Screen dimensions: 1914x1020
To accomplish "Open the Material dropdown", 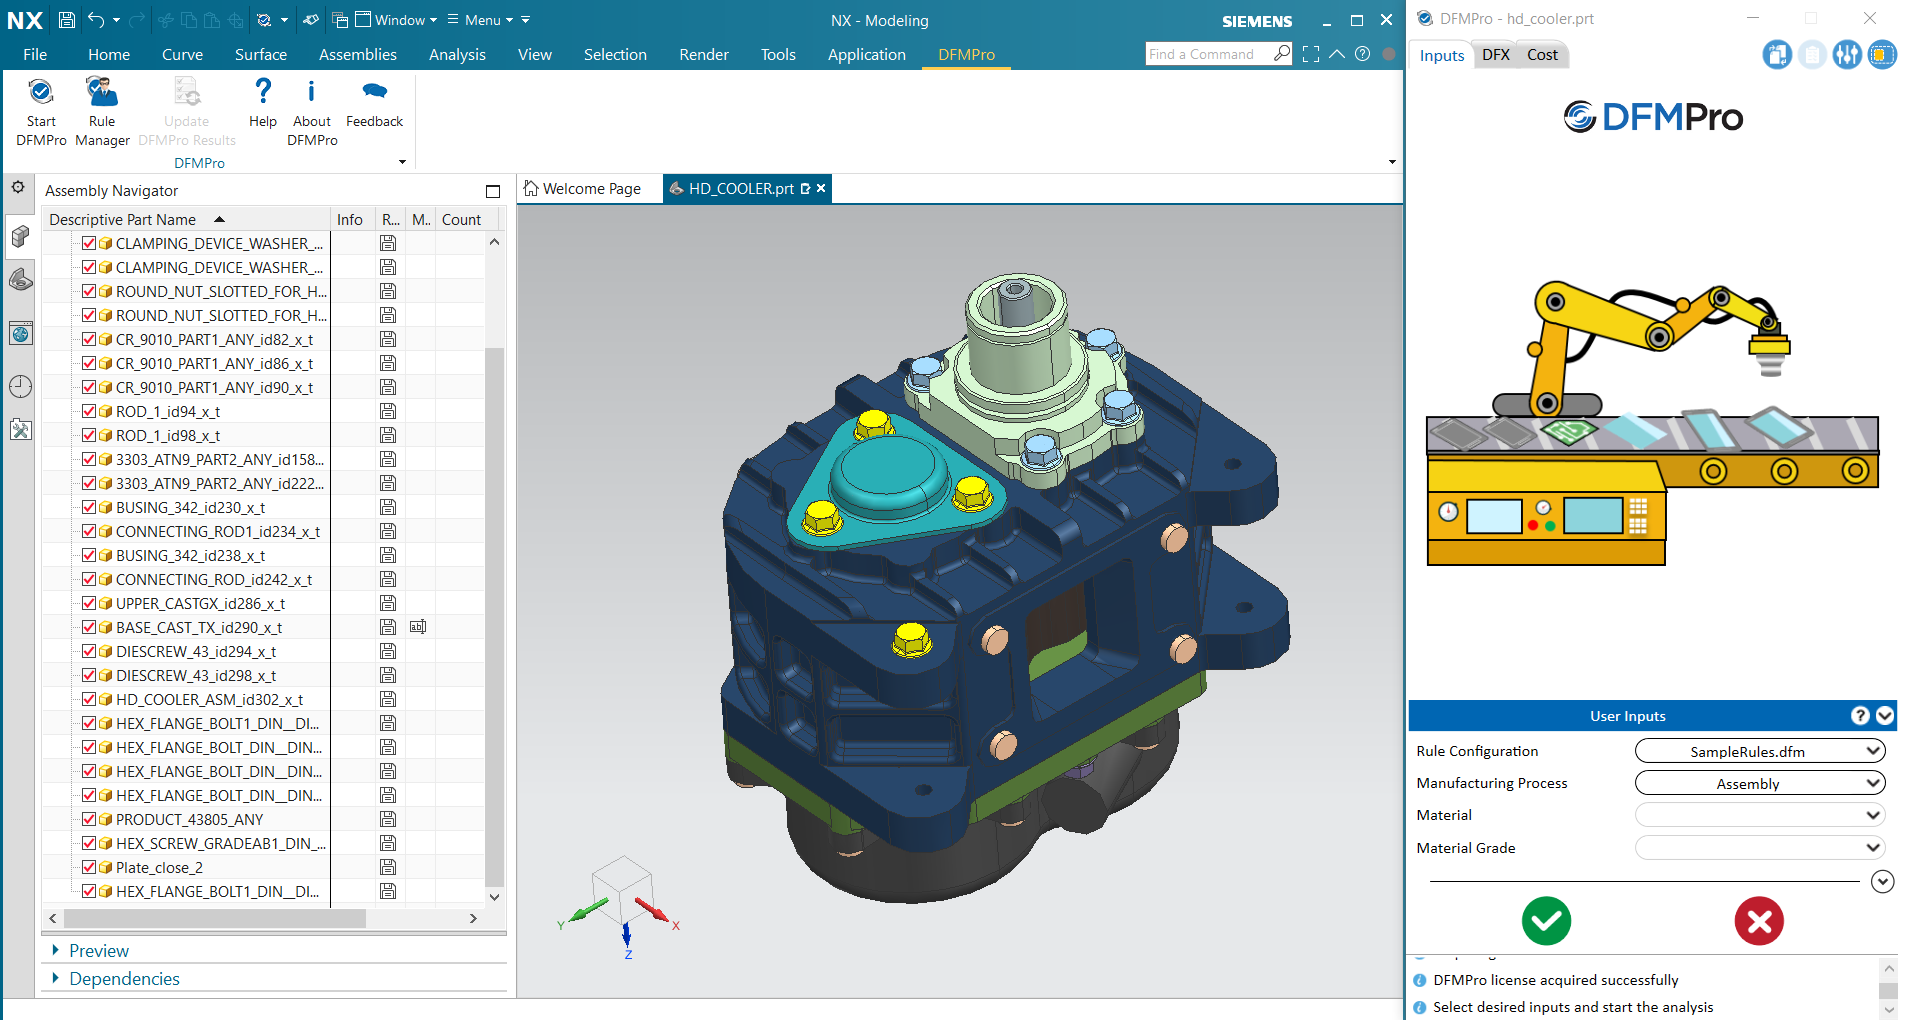I will [x=1760, y=815].
